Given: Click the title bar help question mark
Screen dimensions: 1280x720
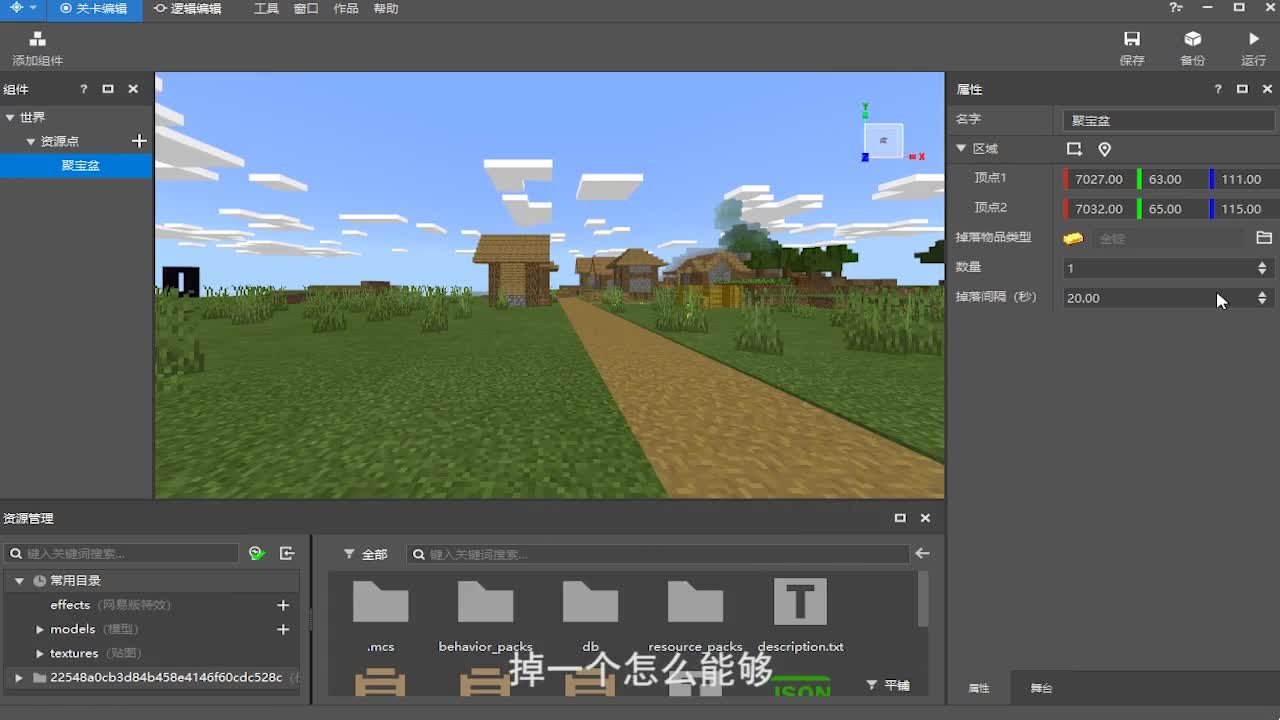Looking at the screenshot, I should (x=1175, y=8).
